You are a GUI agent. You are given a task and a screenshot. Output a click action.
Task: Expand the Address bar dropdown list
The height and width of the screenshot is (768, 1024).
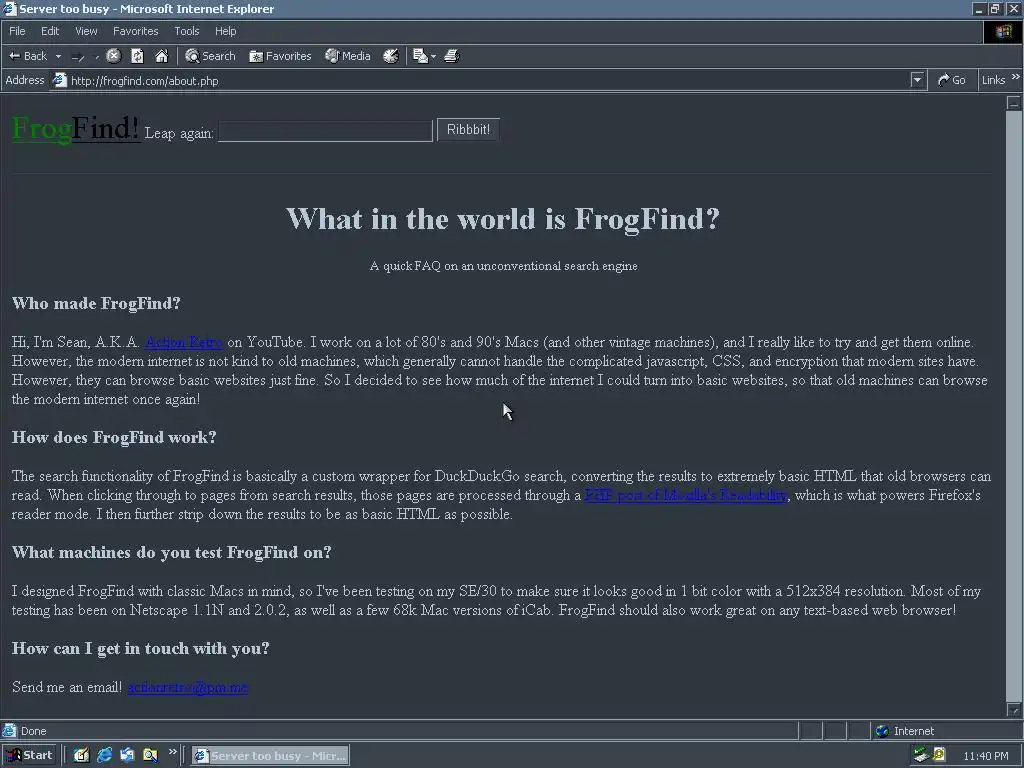coord(917,80)
